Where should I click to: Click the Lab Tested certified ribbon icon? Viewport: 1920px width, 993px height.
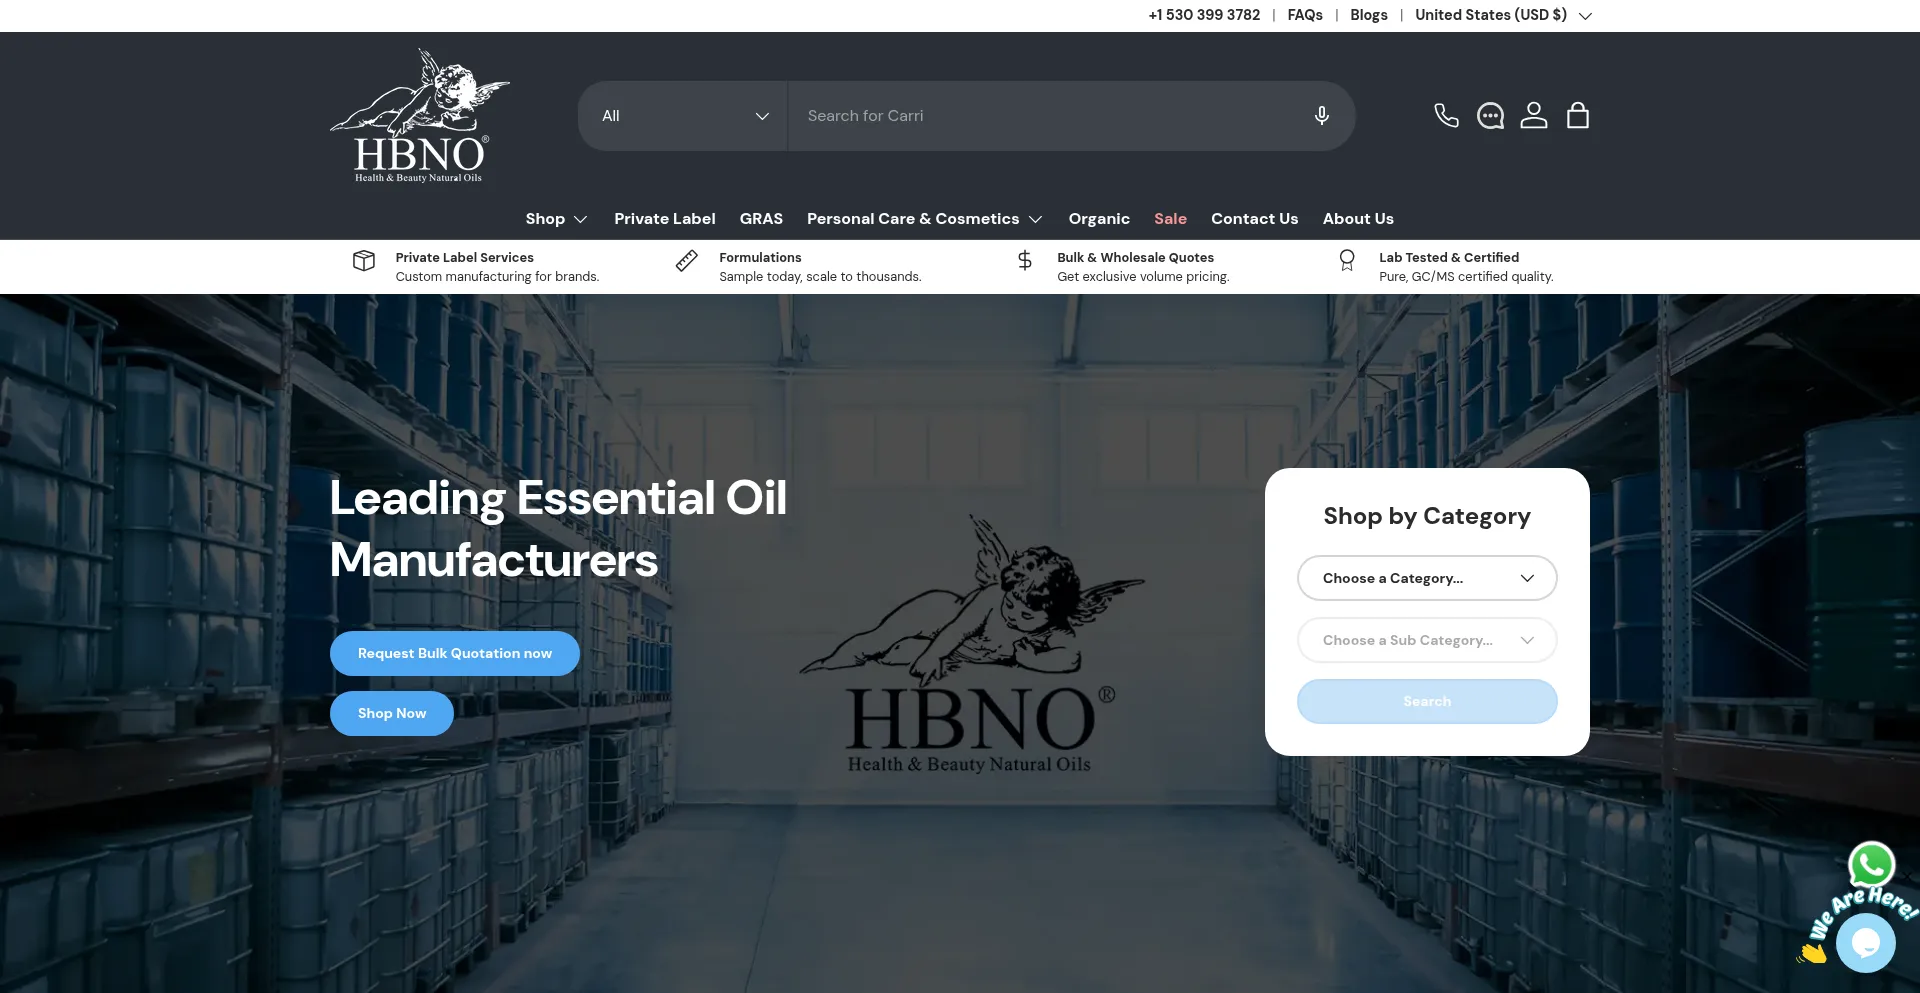1347,261
